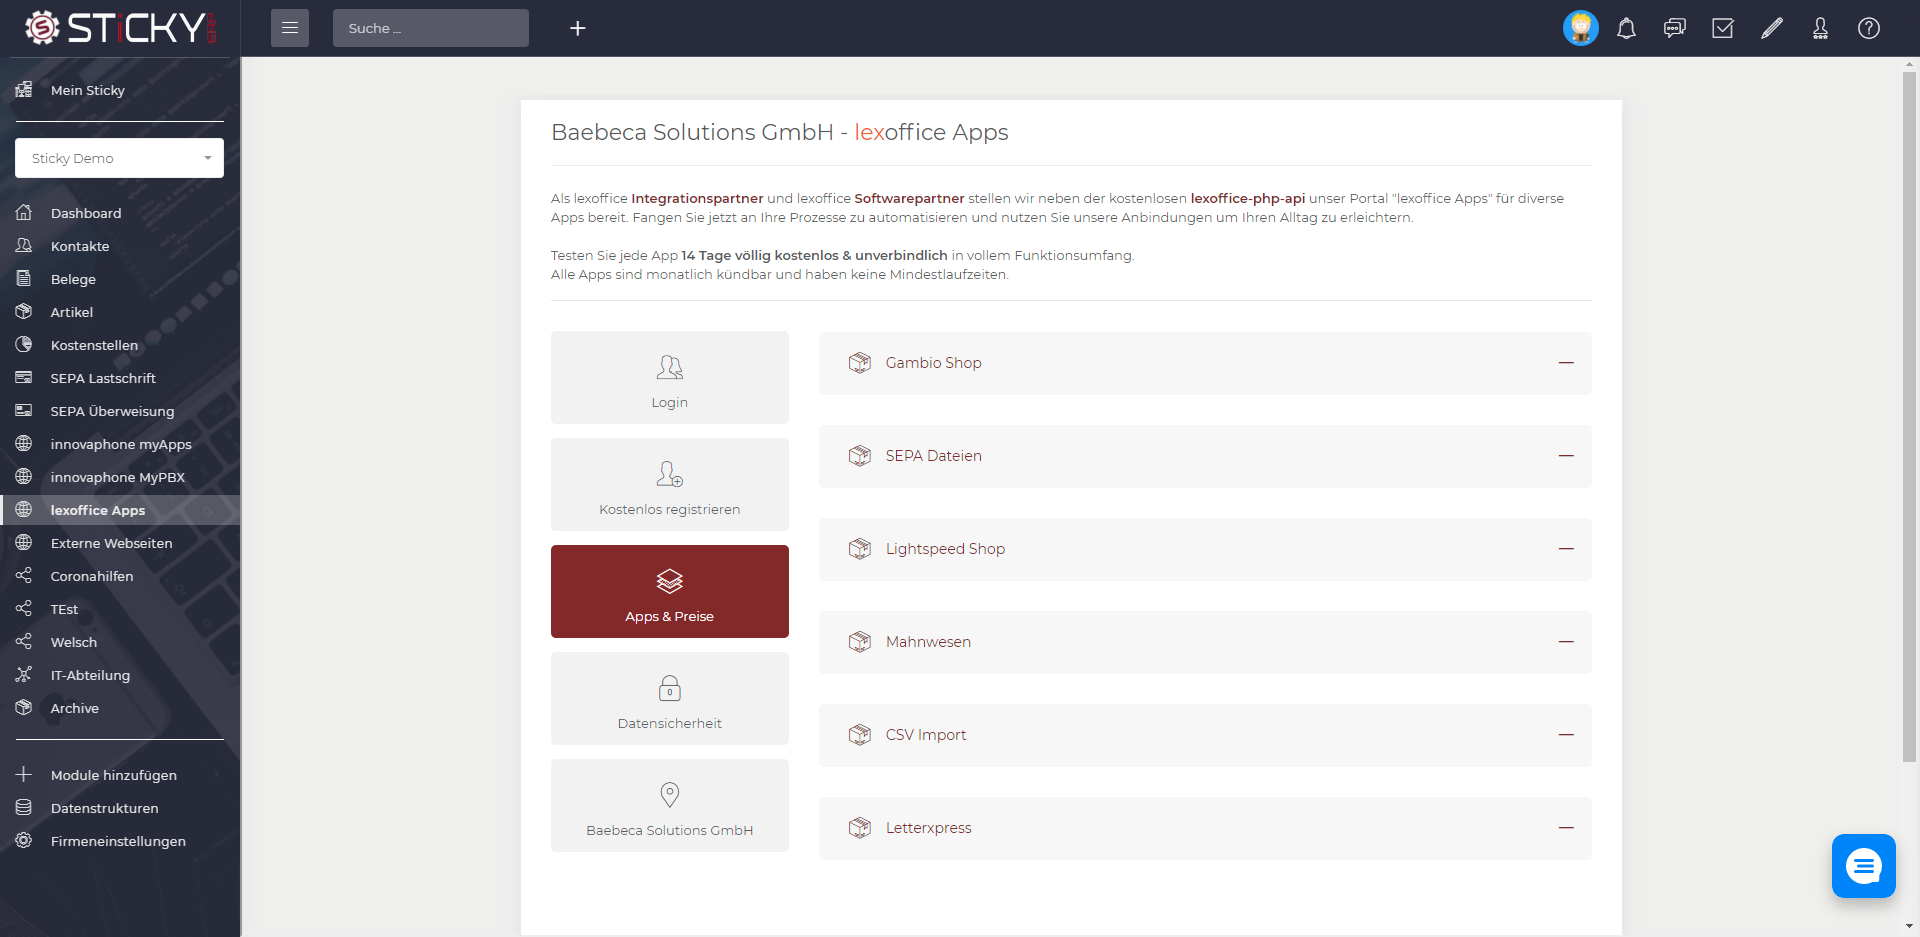Image resolution: width=1920 pixels, height=937 pixels.
Task: Click the Apps & Preise tile
Action: point(670,592)
